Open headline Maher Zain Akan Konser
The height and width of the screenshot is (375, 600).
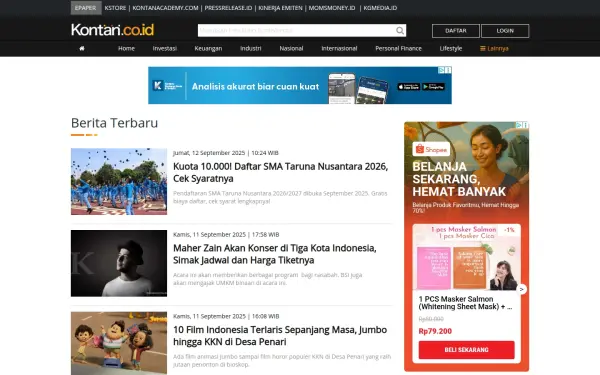click(x=275, y=254)
